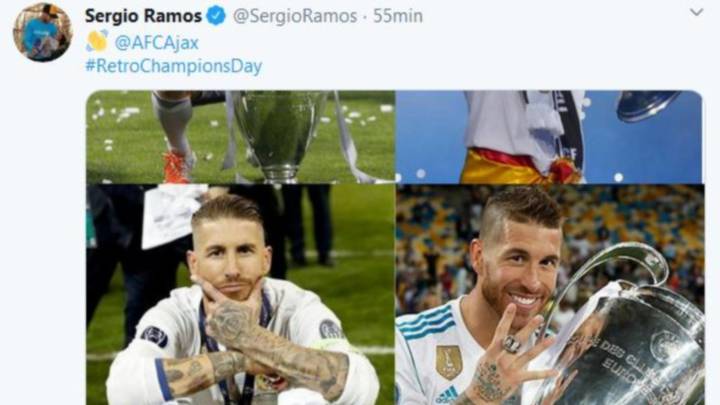Click the blue verified badge icon
The width and height of the screenshot is (720, 405).
(216, 16)
